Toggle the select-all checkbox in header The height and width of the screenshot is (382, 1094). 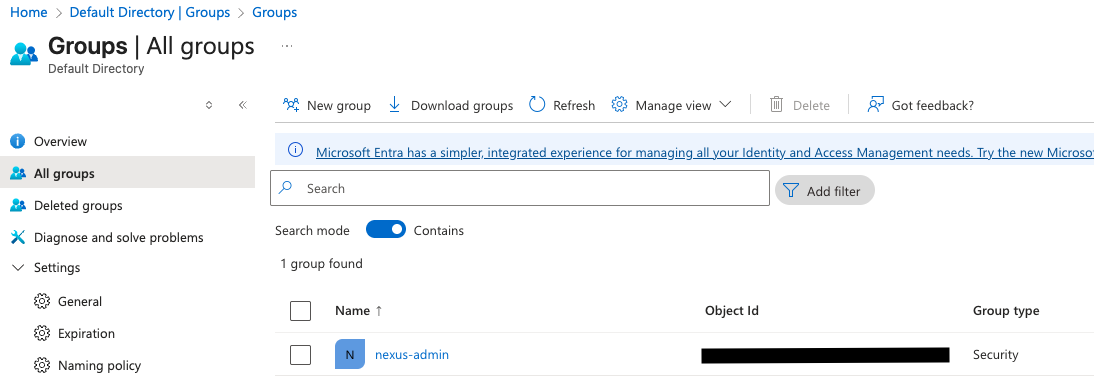[x=300, y=311]
